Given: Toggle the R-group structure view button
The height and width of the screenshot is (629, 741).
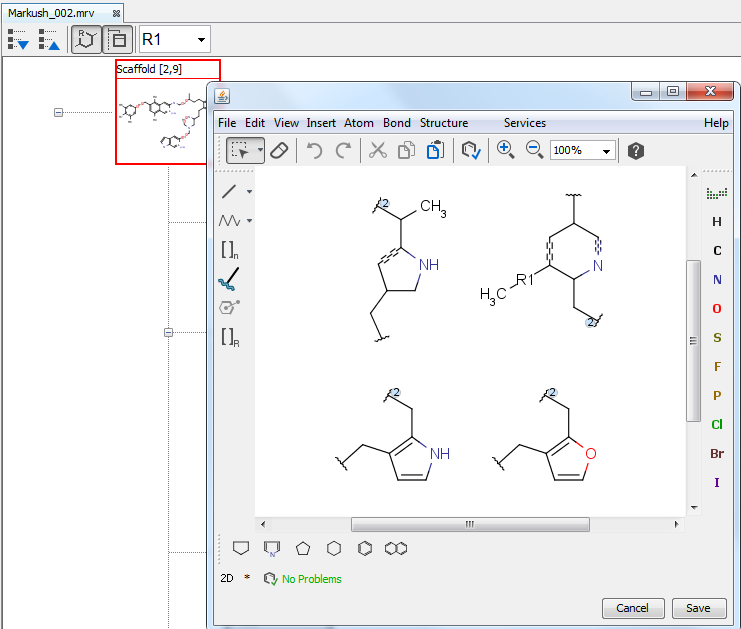Looking at the screenshot, I should tap(86, 40).
